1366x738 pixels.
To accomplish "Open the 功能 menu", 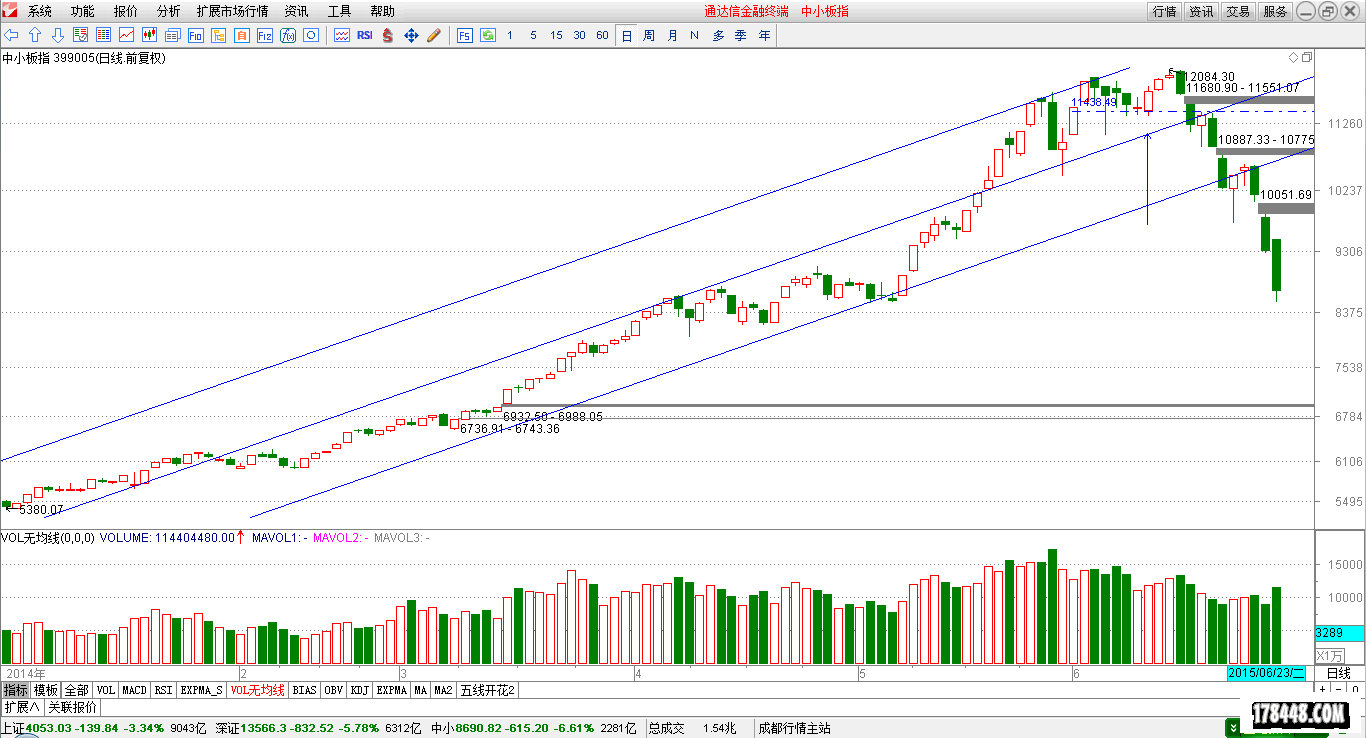I will click(x=83, y=11).
